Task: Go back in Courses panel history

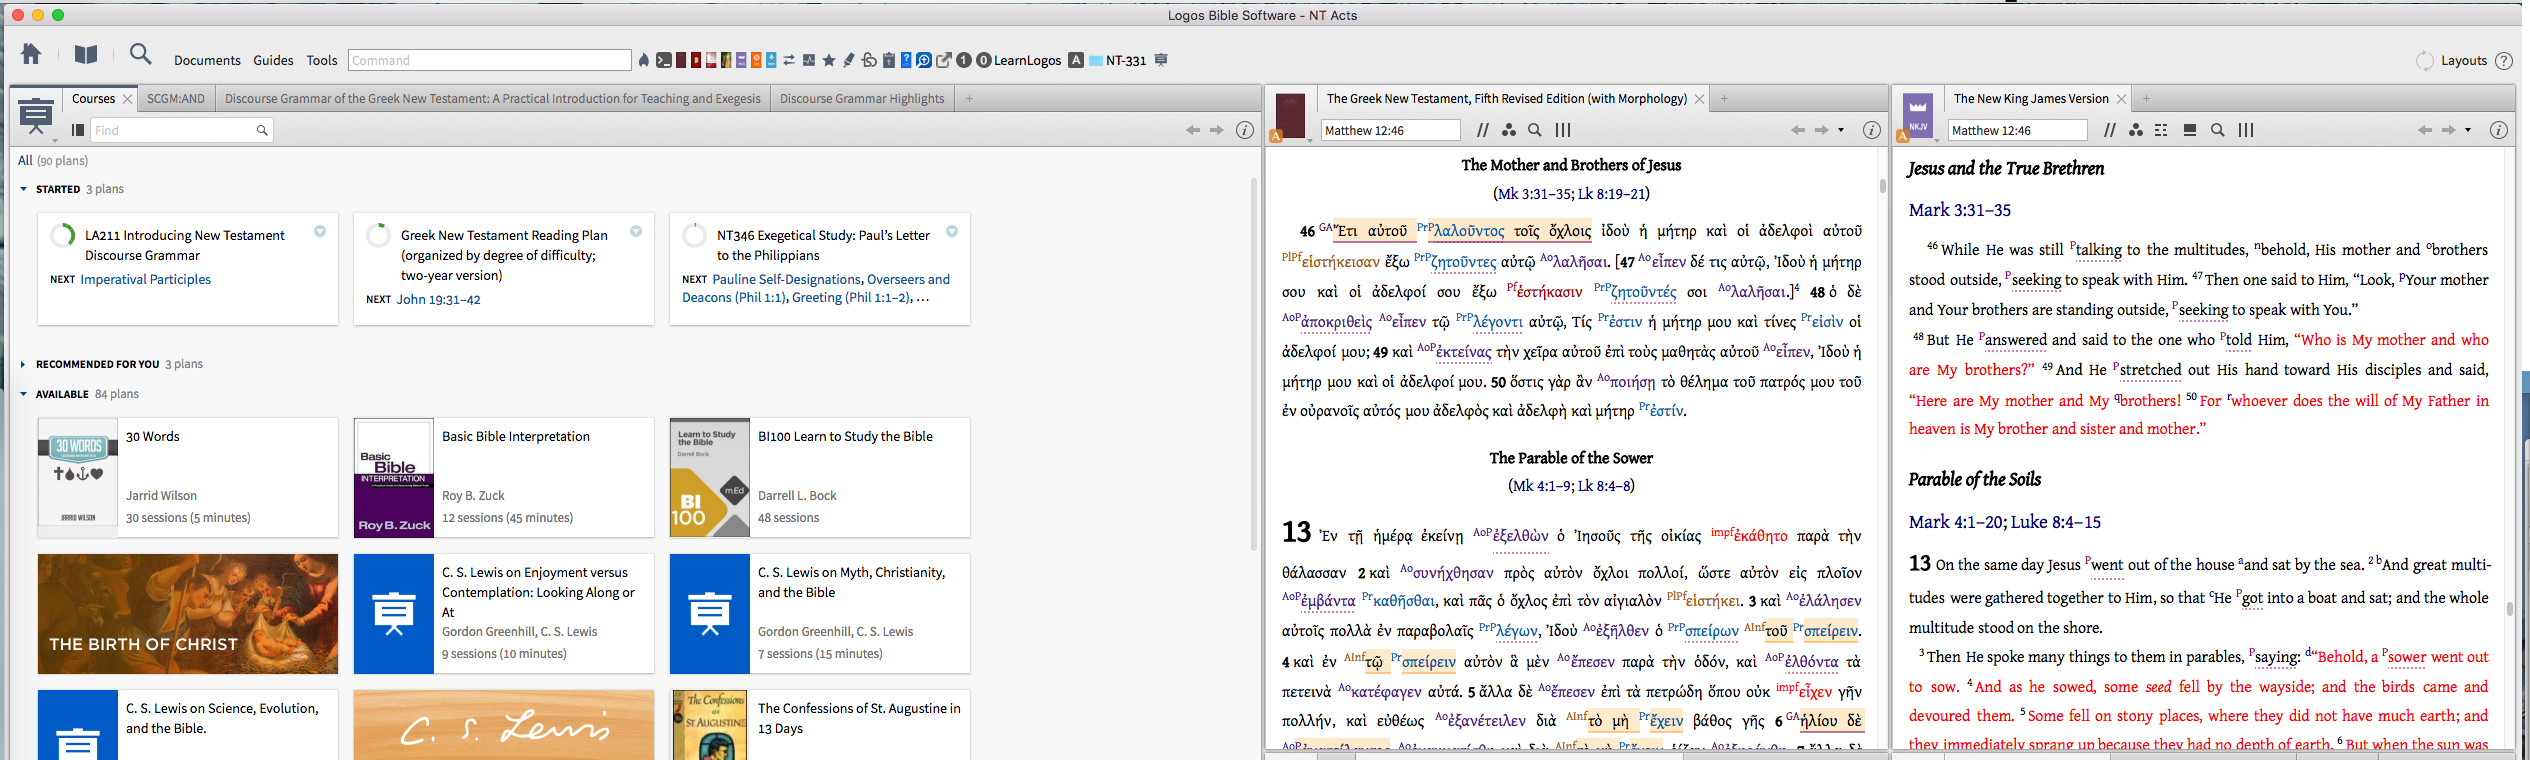Action: click(x=1193, y=130)
